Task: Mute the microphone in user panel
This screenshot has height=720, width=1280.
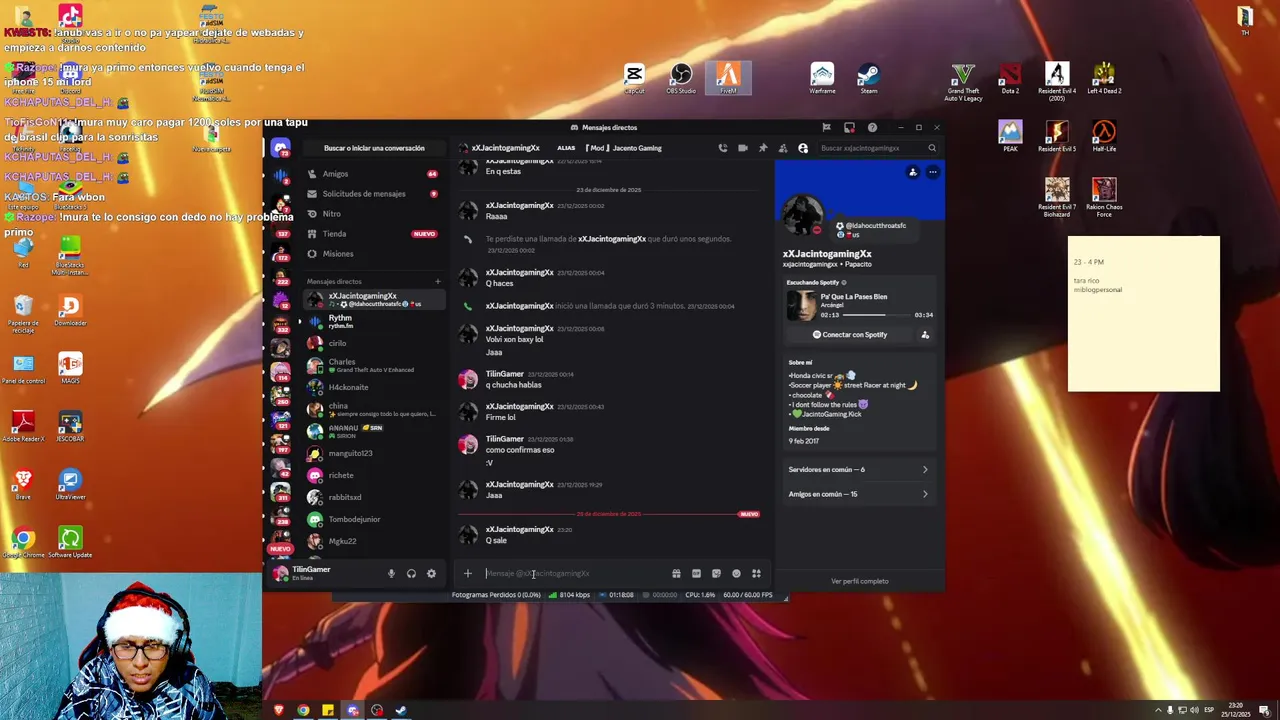Action: [391, 574]
